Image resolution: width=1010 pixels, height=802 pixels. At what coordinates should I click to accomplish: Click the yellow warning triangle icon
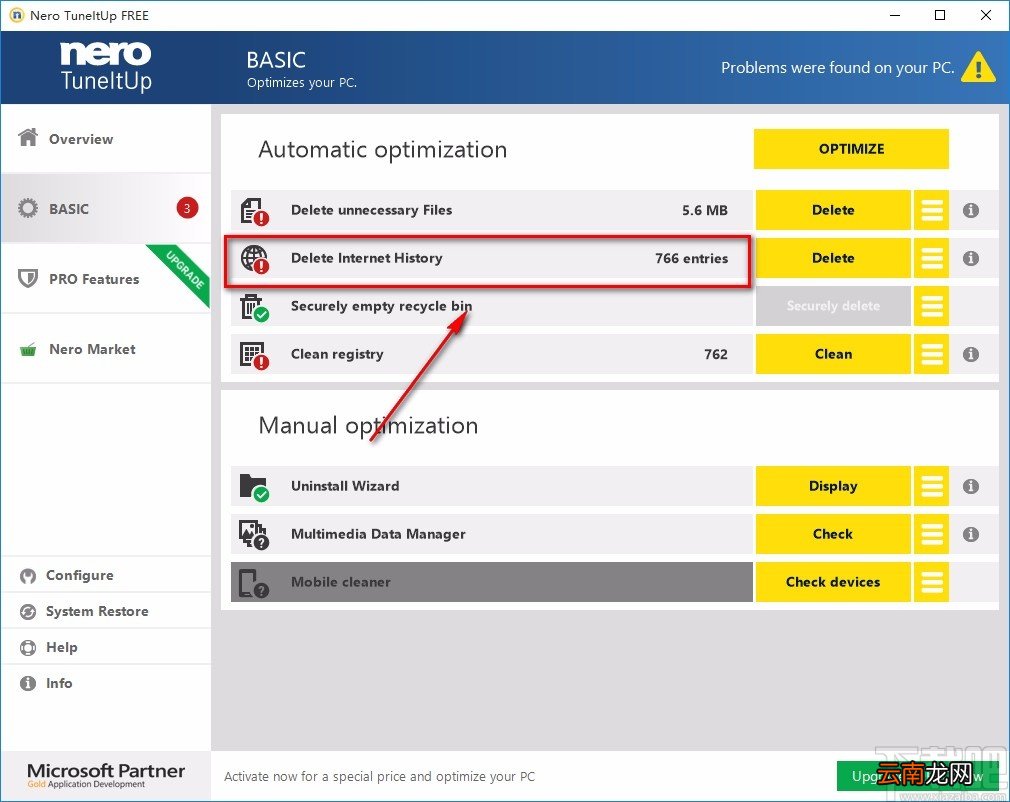(x=978, y=67)
